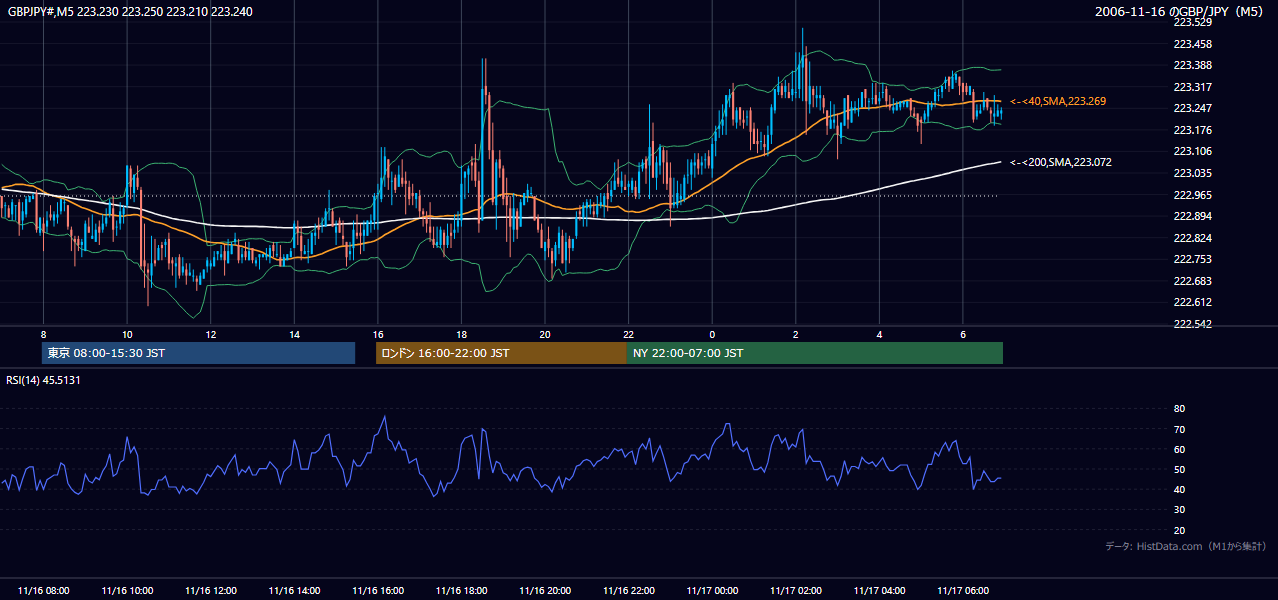Click hour tick 22 under the price chart
The height and width of the screenshot is (600, 1278).
[x=628, y=333]
